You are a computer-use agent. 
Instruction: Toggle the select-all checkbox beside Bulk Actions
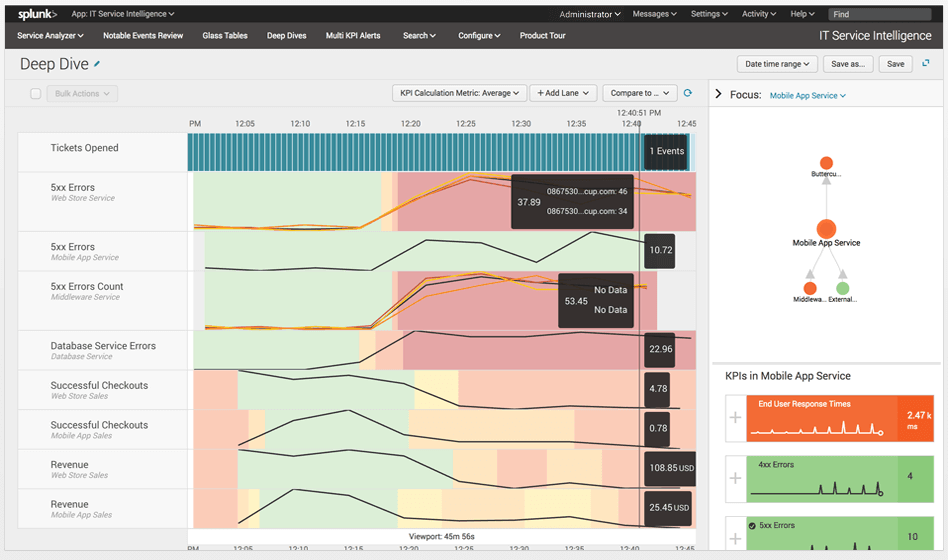(x=36, y=93)
